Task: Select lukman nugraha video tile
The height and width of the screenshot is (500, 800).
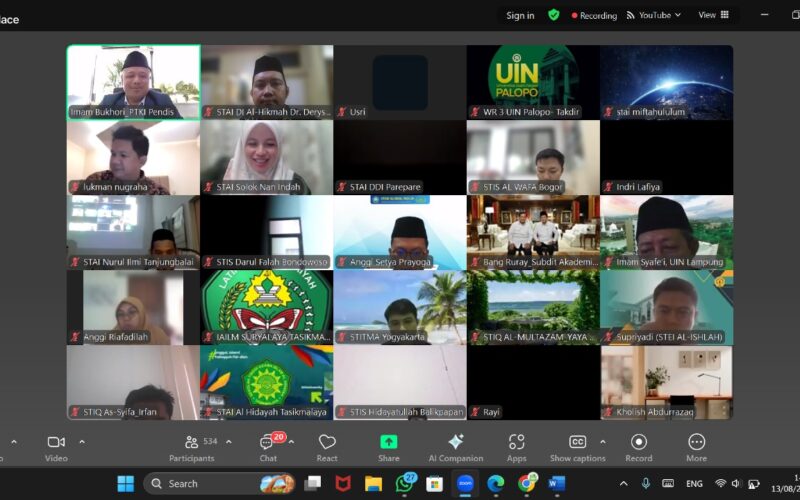Action: click(x=134, y=157)
